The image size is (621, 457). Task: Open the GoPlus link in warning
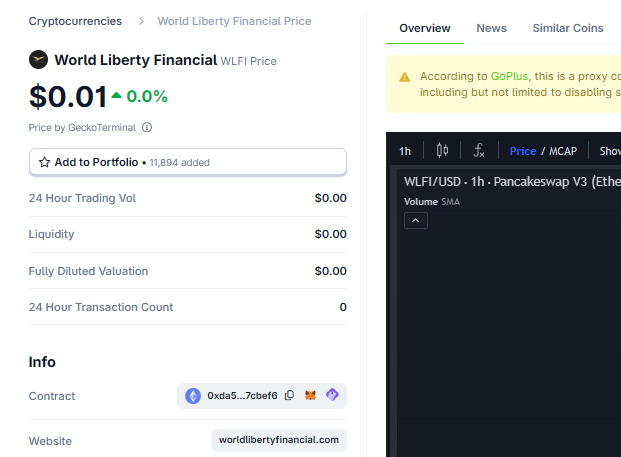[x=509, y=76]
